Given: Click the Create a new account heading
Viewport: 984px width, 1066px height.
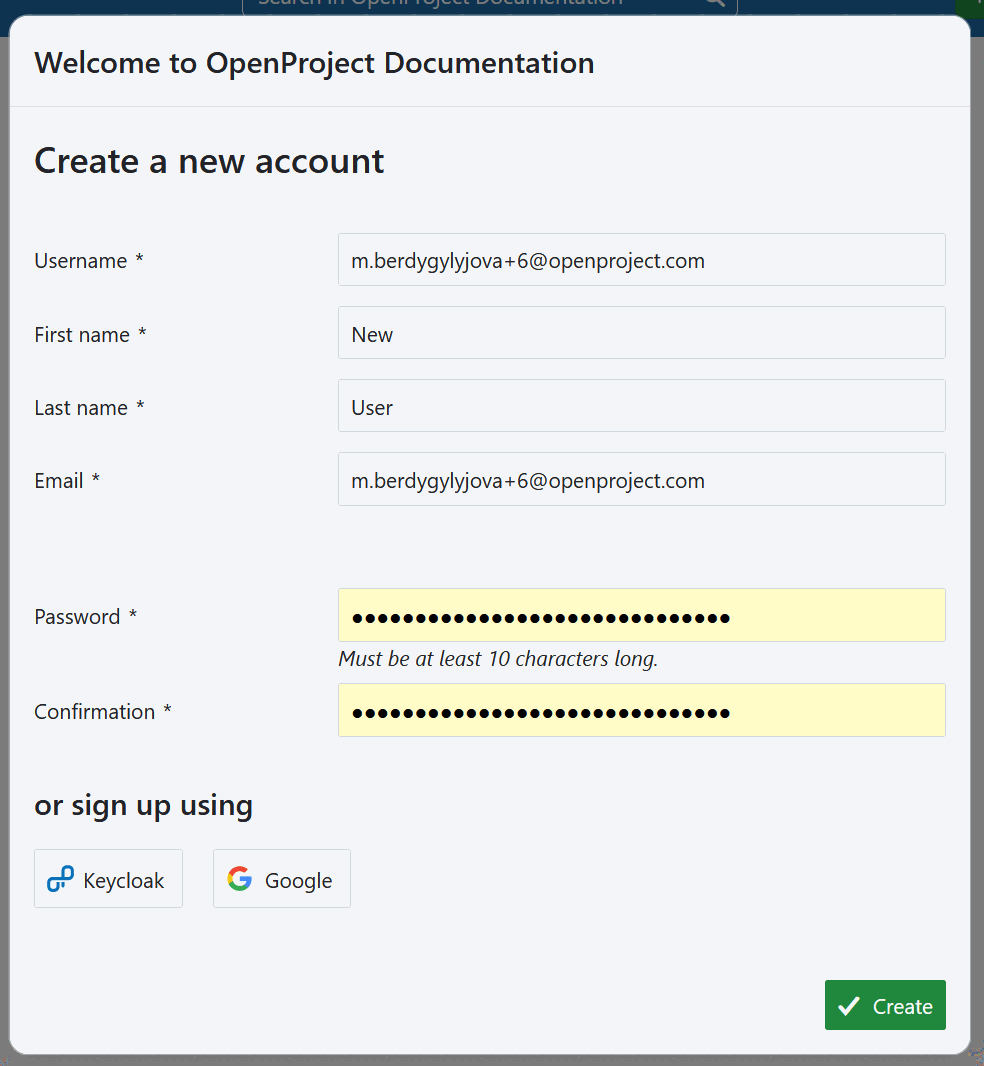Looking at the screenshot, I should click(208, 161).
